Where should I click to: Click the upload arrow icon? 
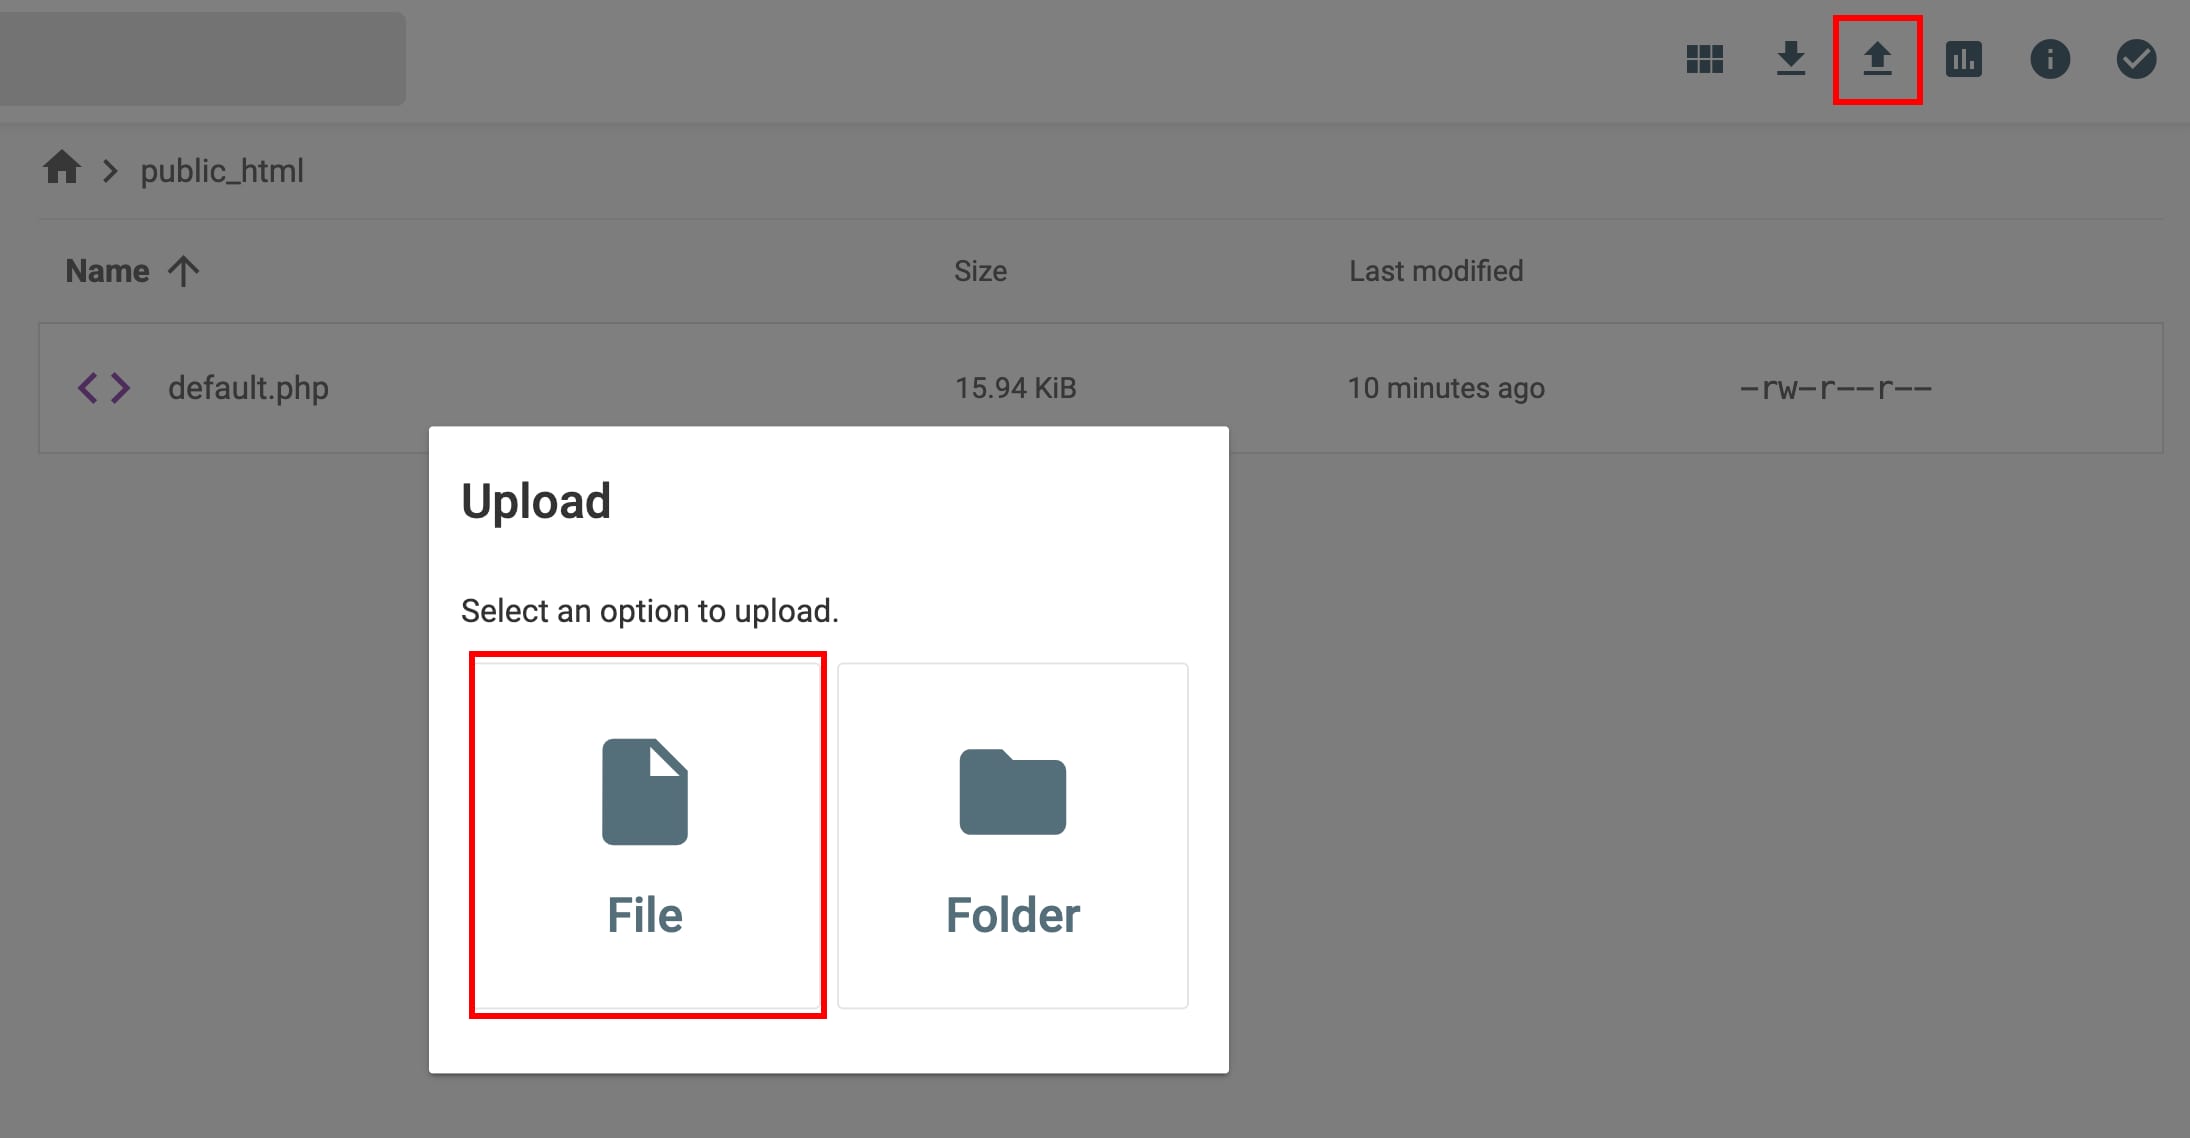coord(1877,59)
